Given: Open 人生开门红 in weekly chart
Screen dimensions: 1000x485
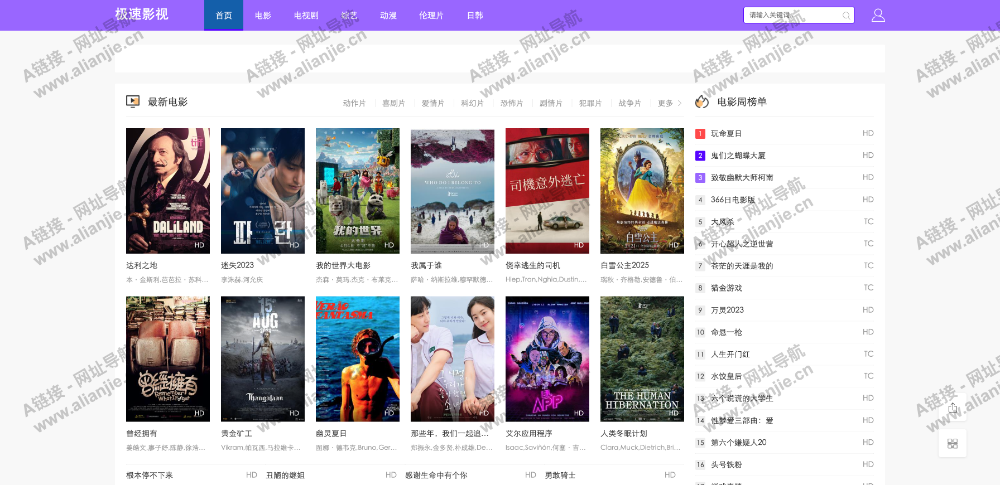Looking at the screenshot, I should pos(730,354).
